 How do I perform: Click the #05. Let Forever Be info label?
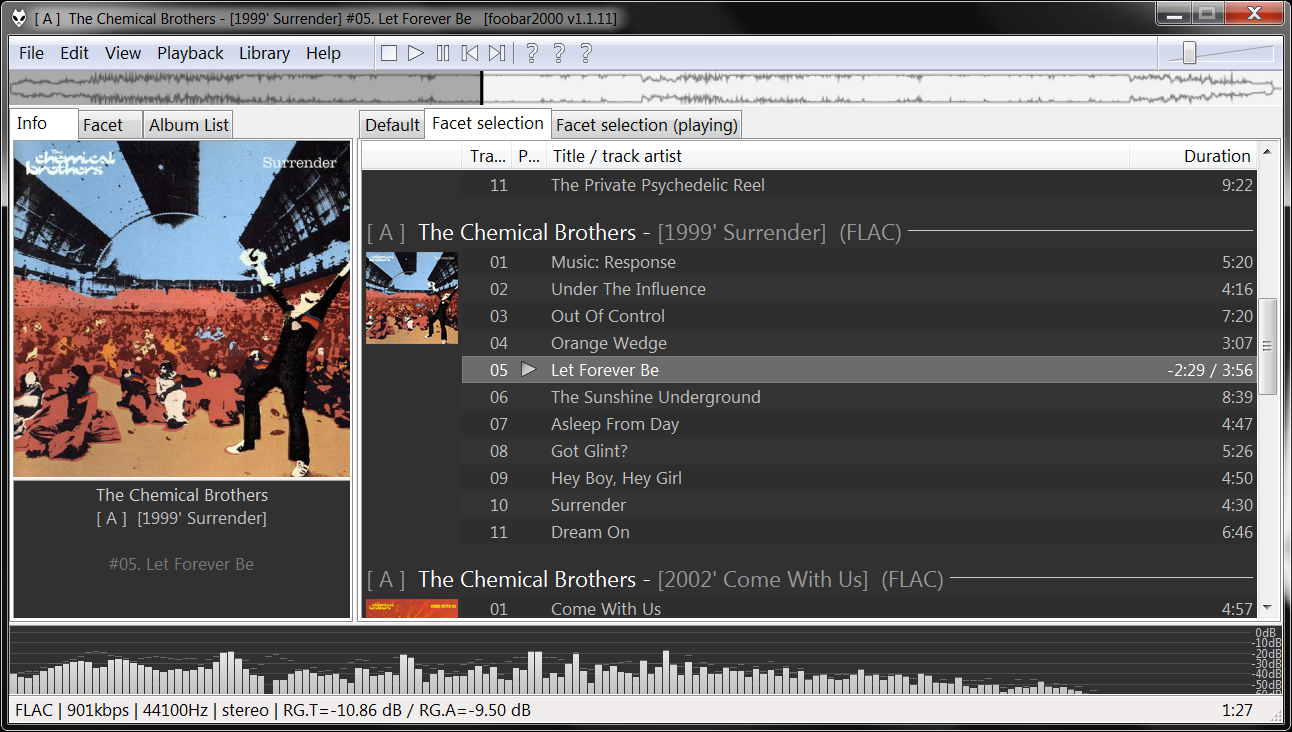click(x=182, y=564)
